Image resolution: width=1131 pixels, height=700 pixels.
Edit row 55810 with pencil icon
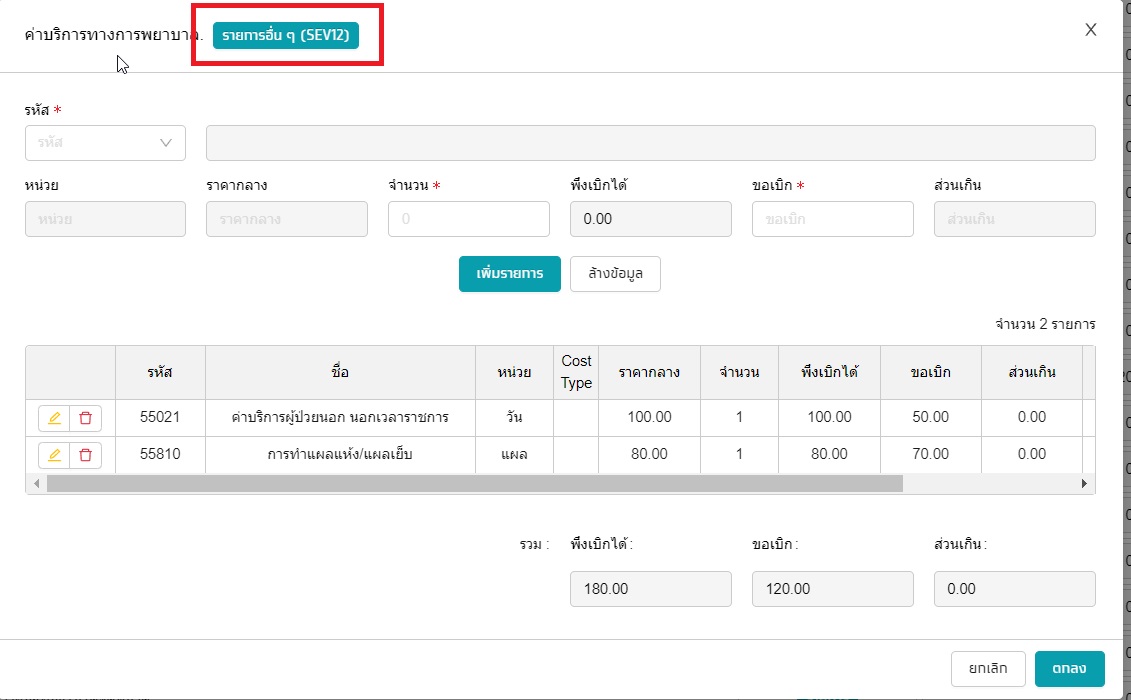[54, 455]
